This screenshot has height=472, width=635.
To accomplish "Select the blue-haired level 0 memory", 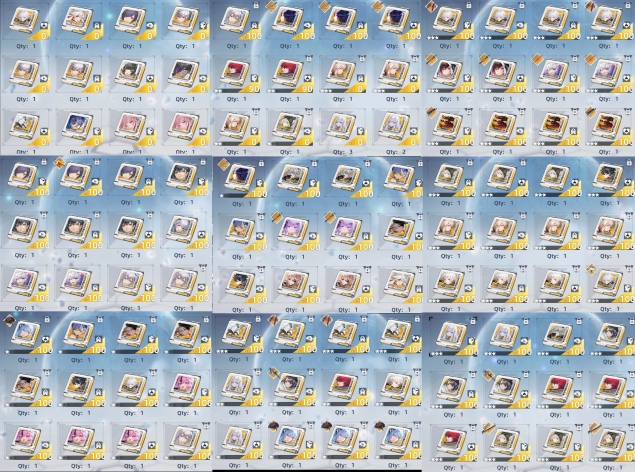I will click(78, 127).
